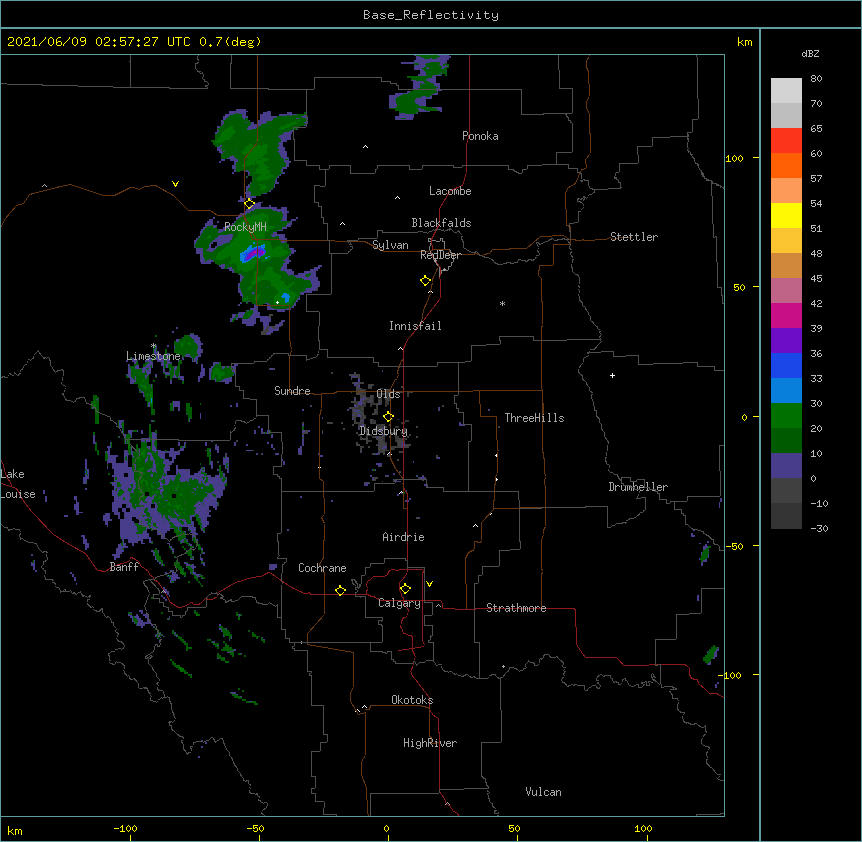This screenshot has width=862, height=842.
Task: Click the timestamp 2021/06/09 02:57:27 UTC
Action: coord(99,42)
